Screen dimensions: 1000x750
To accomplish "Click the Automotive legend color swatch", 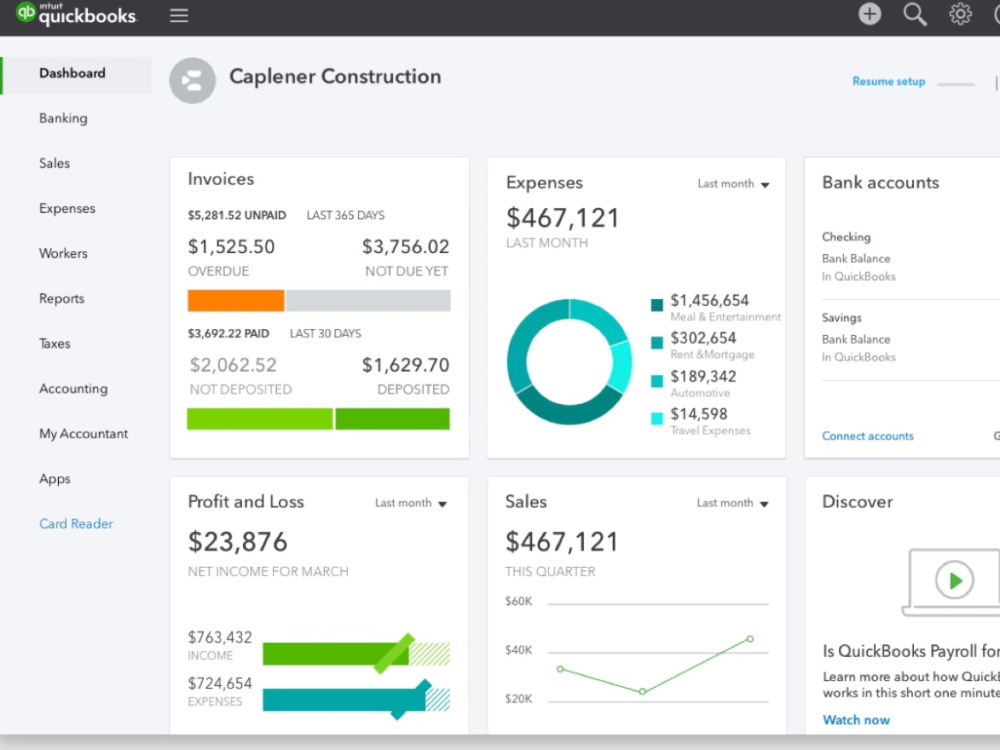I will [656, 381].
